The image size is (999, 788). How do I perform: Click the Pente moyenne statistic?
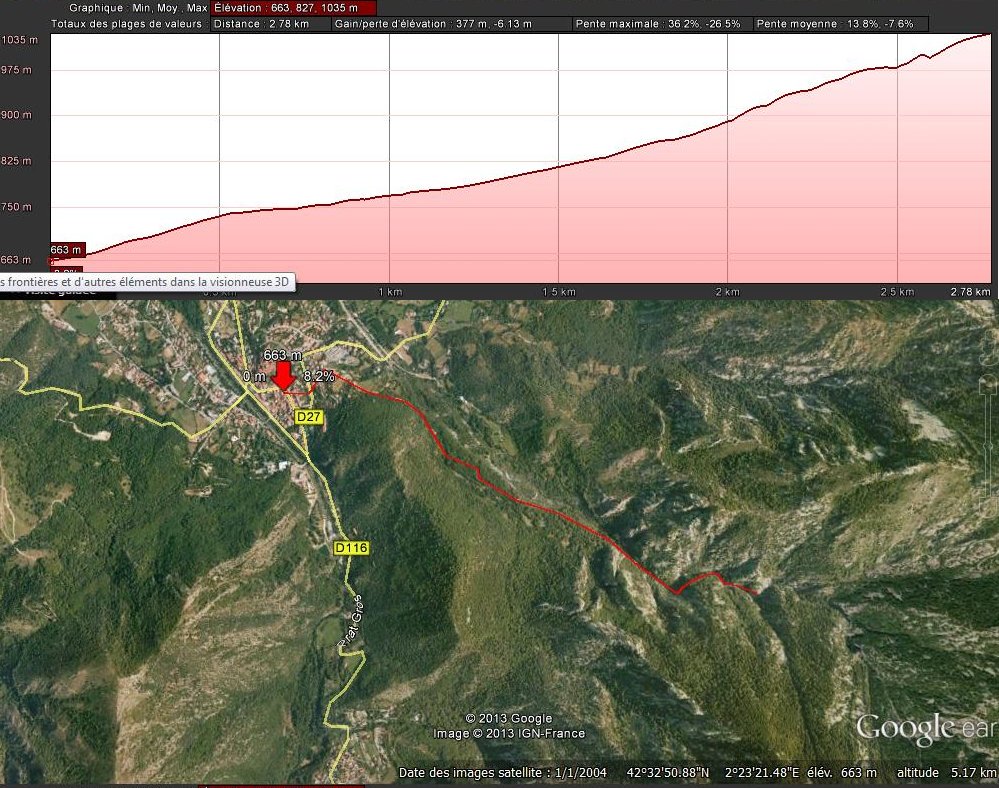(x=841, y=23)
